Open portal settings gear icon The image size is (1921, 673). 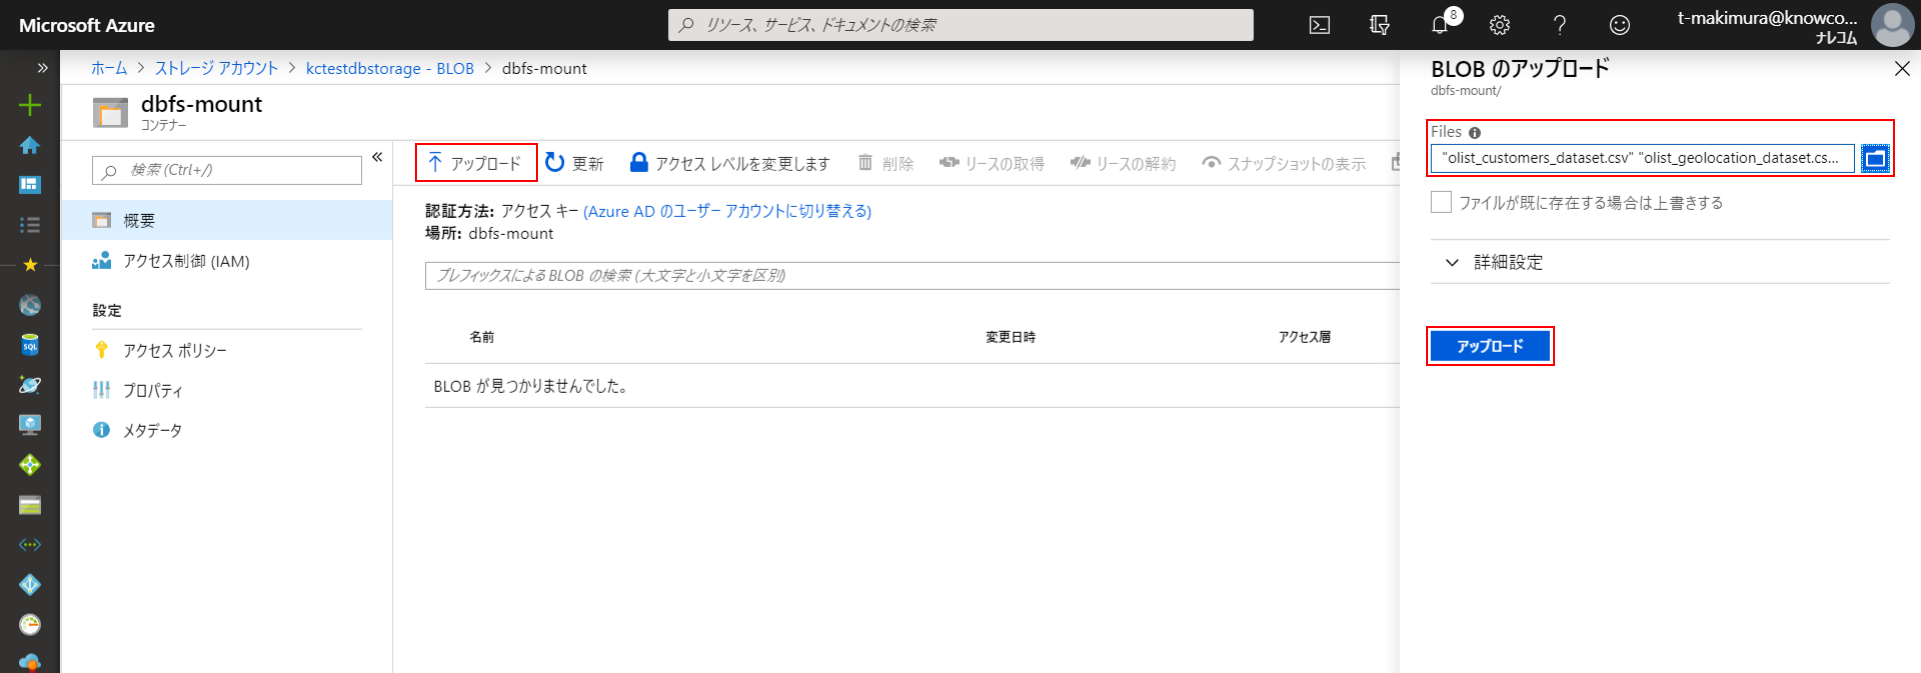[1499, 25]
